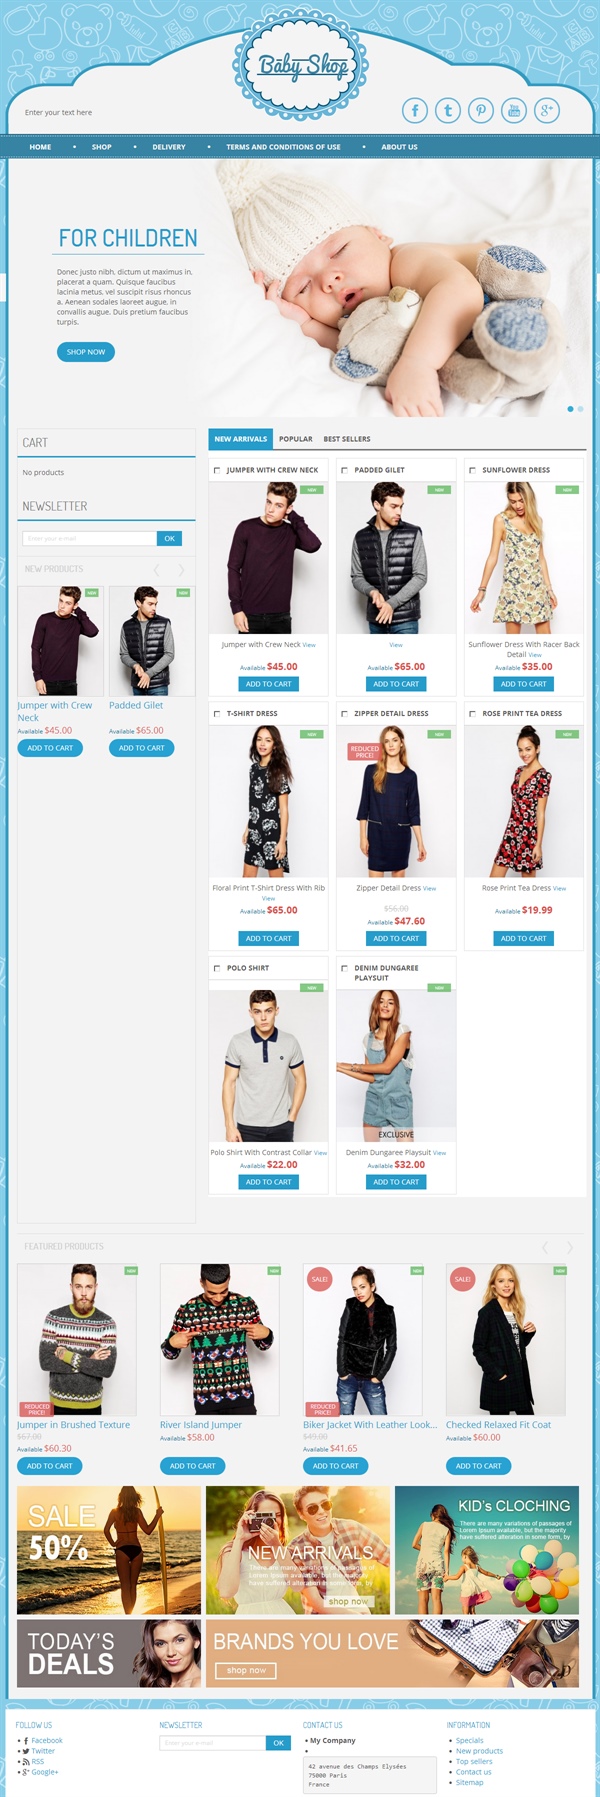
Task: Switch to the Popular tab
Action: click(x=296, y=439)
